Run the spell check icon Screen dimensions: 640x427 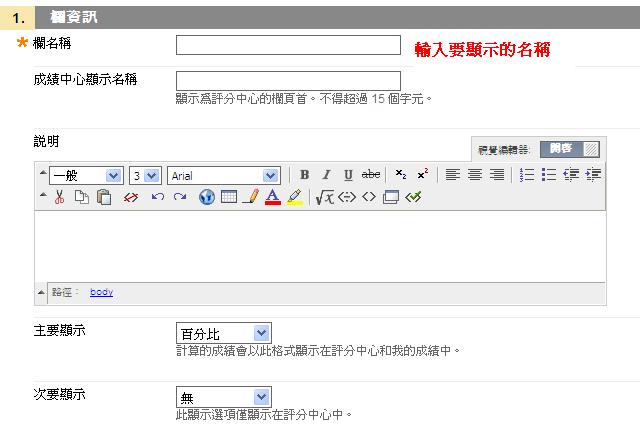click(x=414, y=197)
